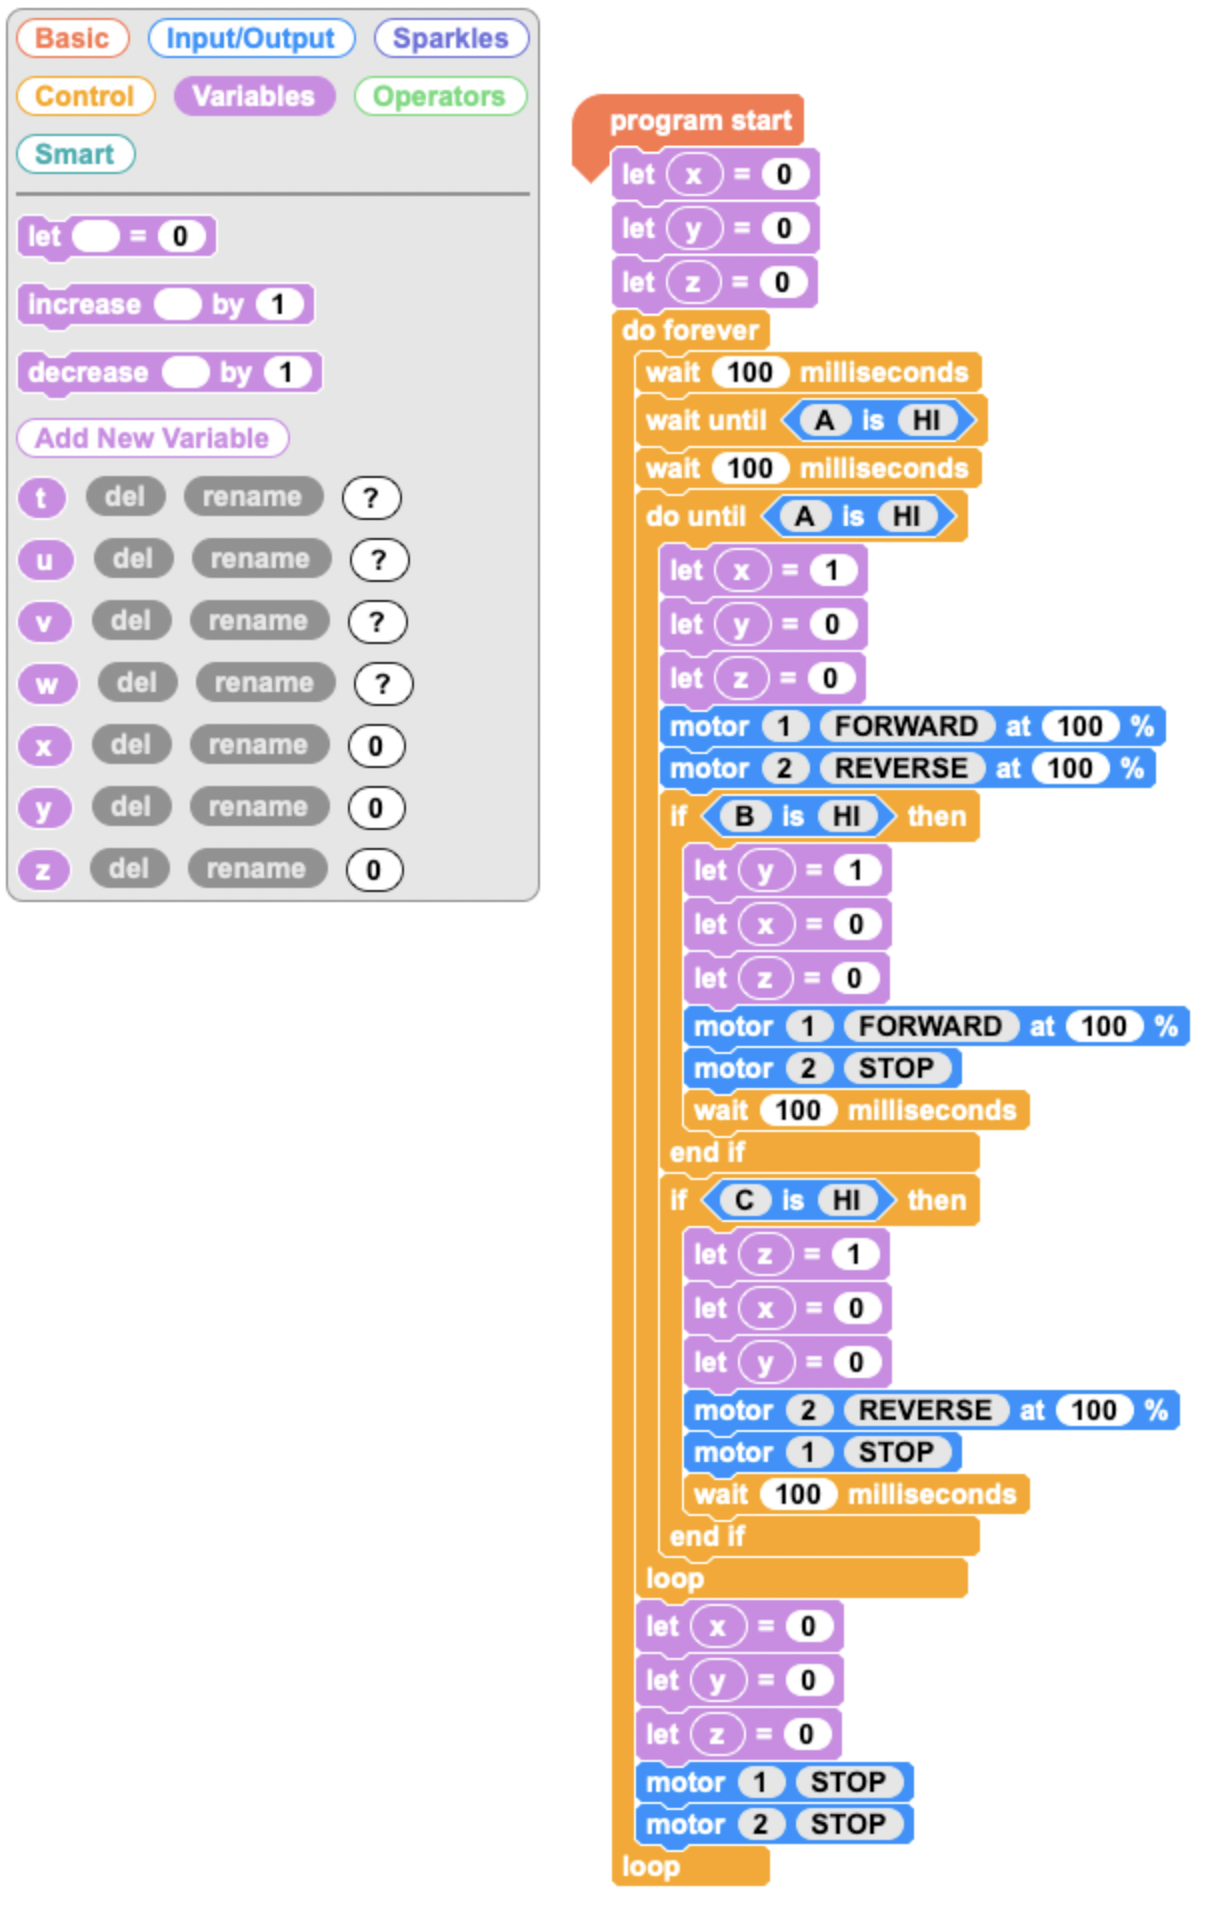Open the Basic block category

[72, 38]
